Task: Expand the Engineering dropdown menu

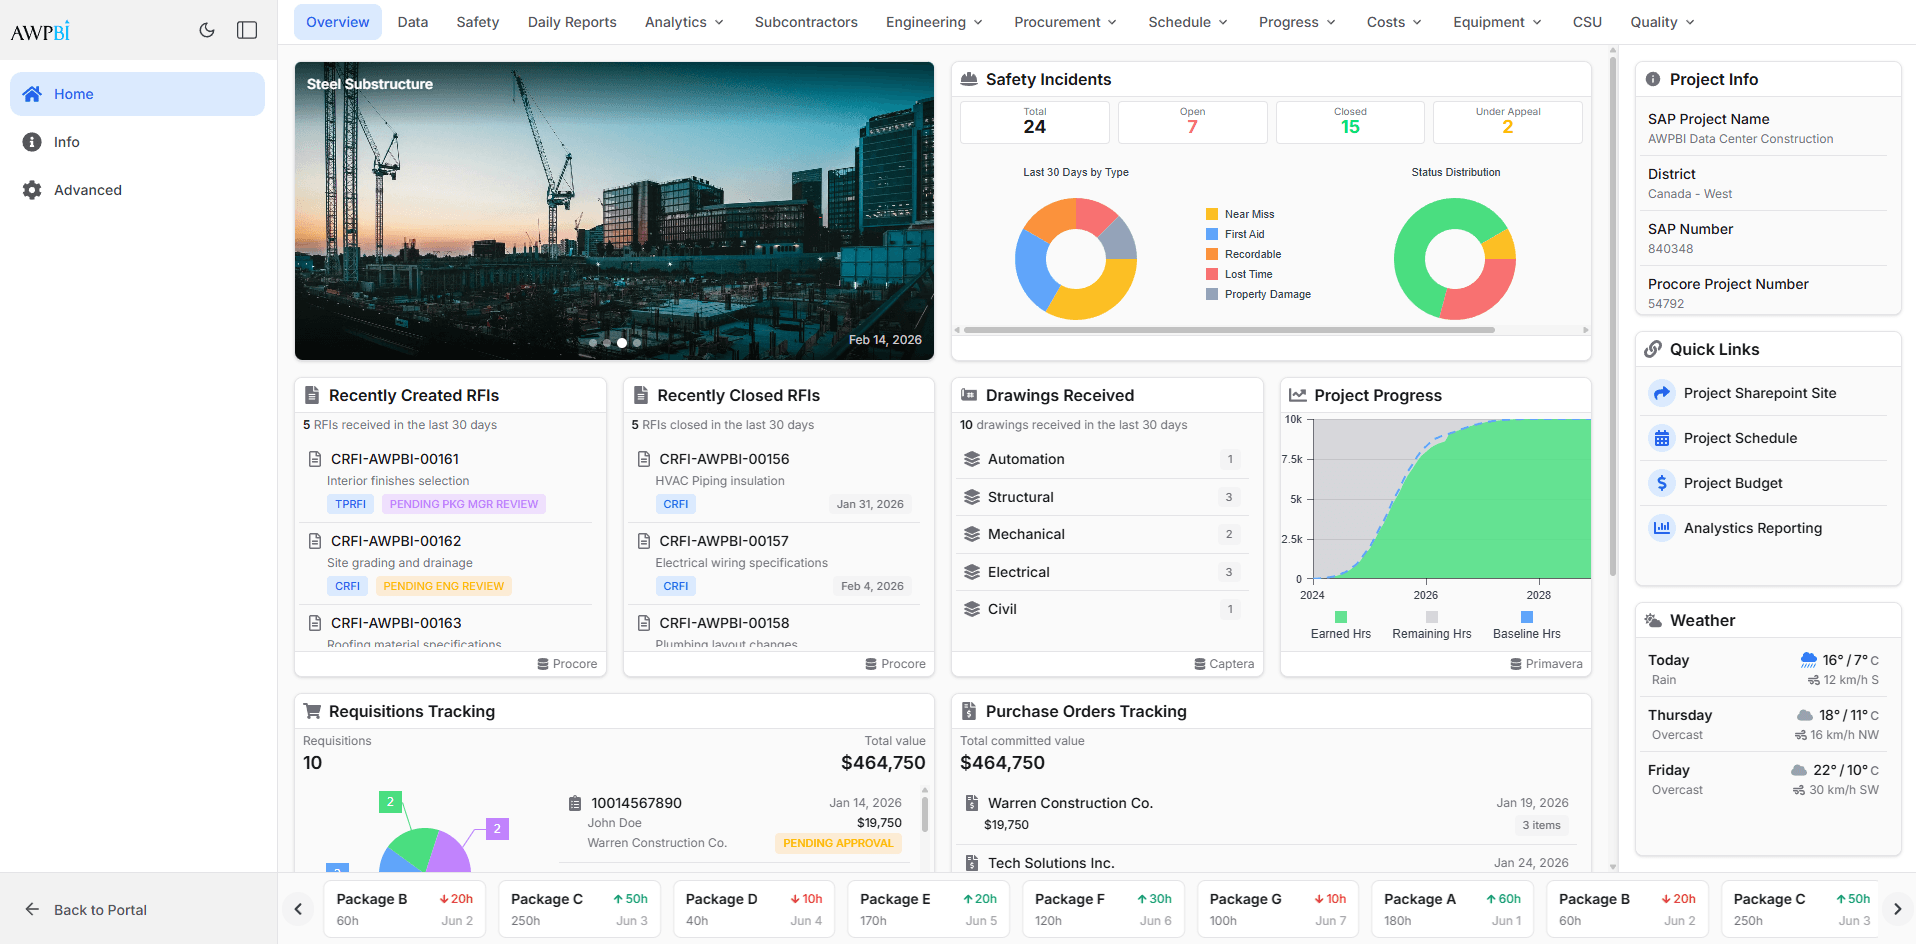Action: [934, 22]
